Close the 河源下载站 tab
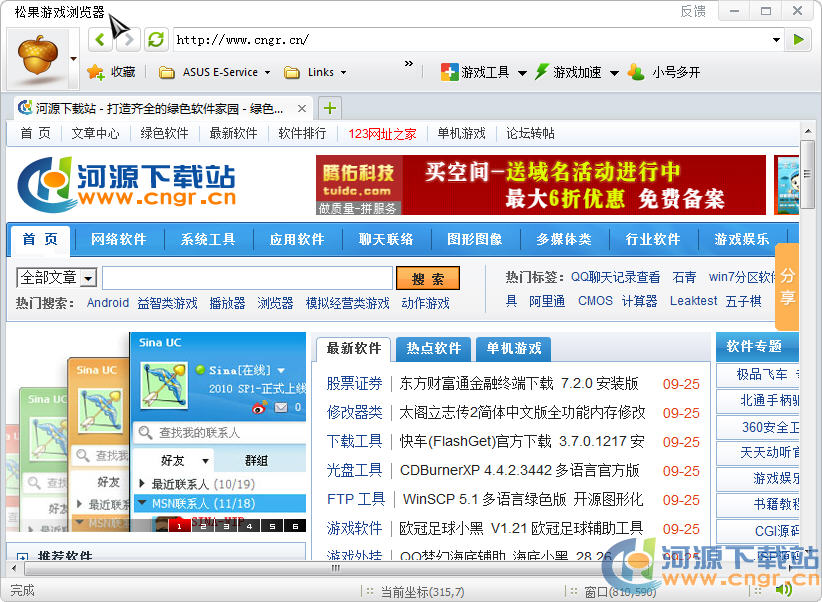The height and width of the screenshot is (602, 822). [302, 109]
